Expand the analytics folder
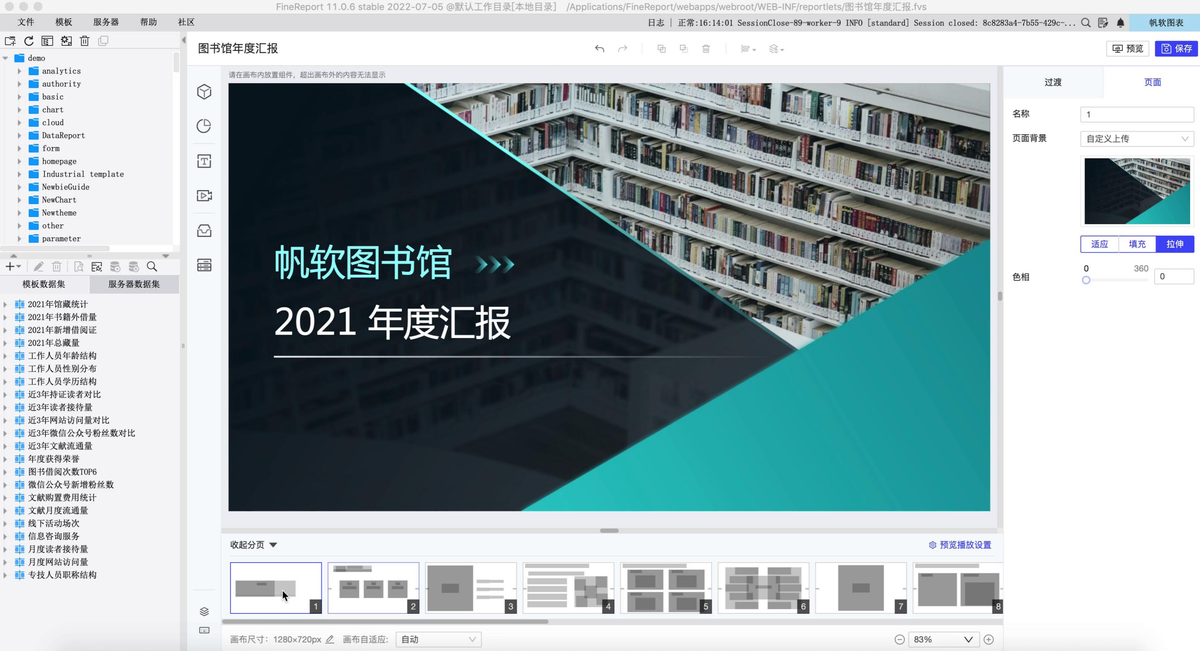Image resolution: width=1200 pixels, height=651 pixels. coord(20,71)
